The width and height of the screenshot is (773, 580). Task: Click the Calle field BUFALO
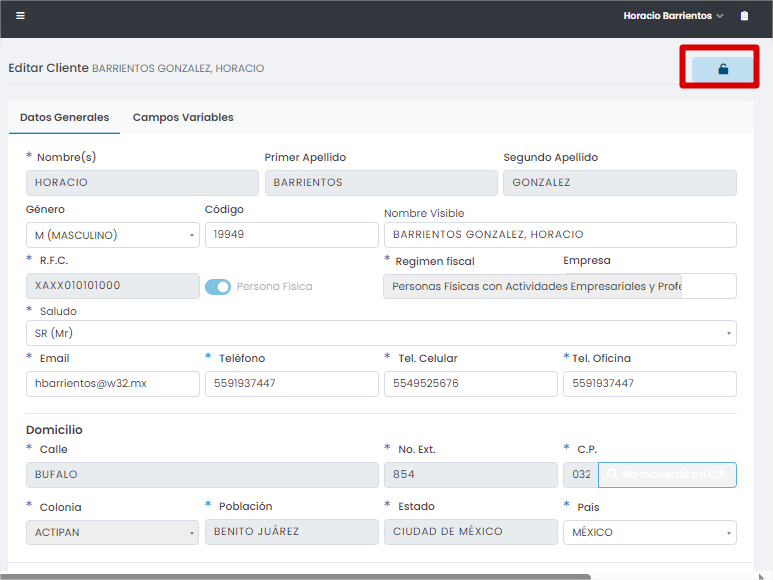coord(202,475)
